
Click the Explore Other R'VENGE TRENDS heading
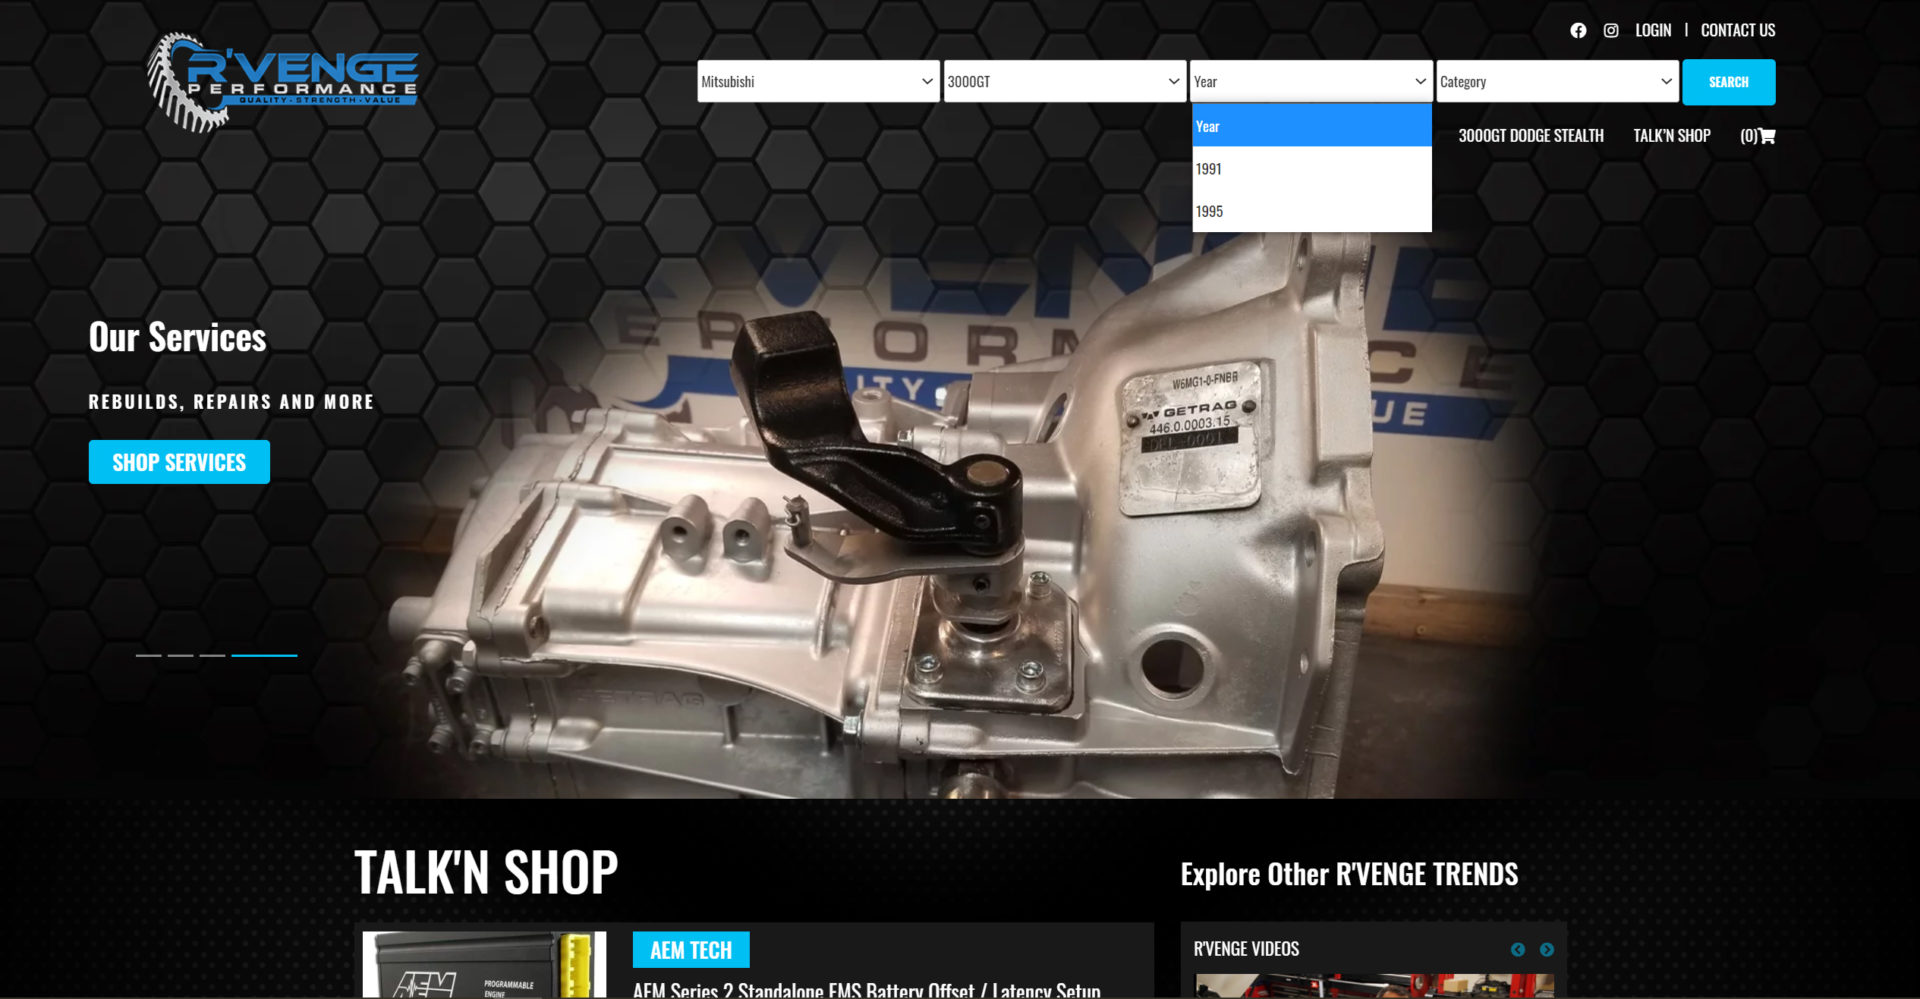(x=1349, y=875)
